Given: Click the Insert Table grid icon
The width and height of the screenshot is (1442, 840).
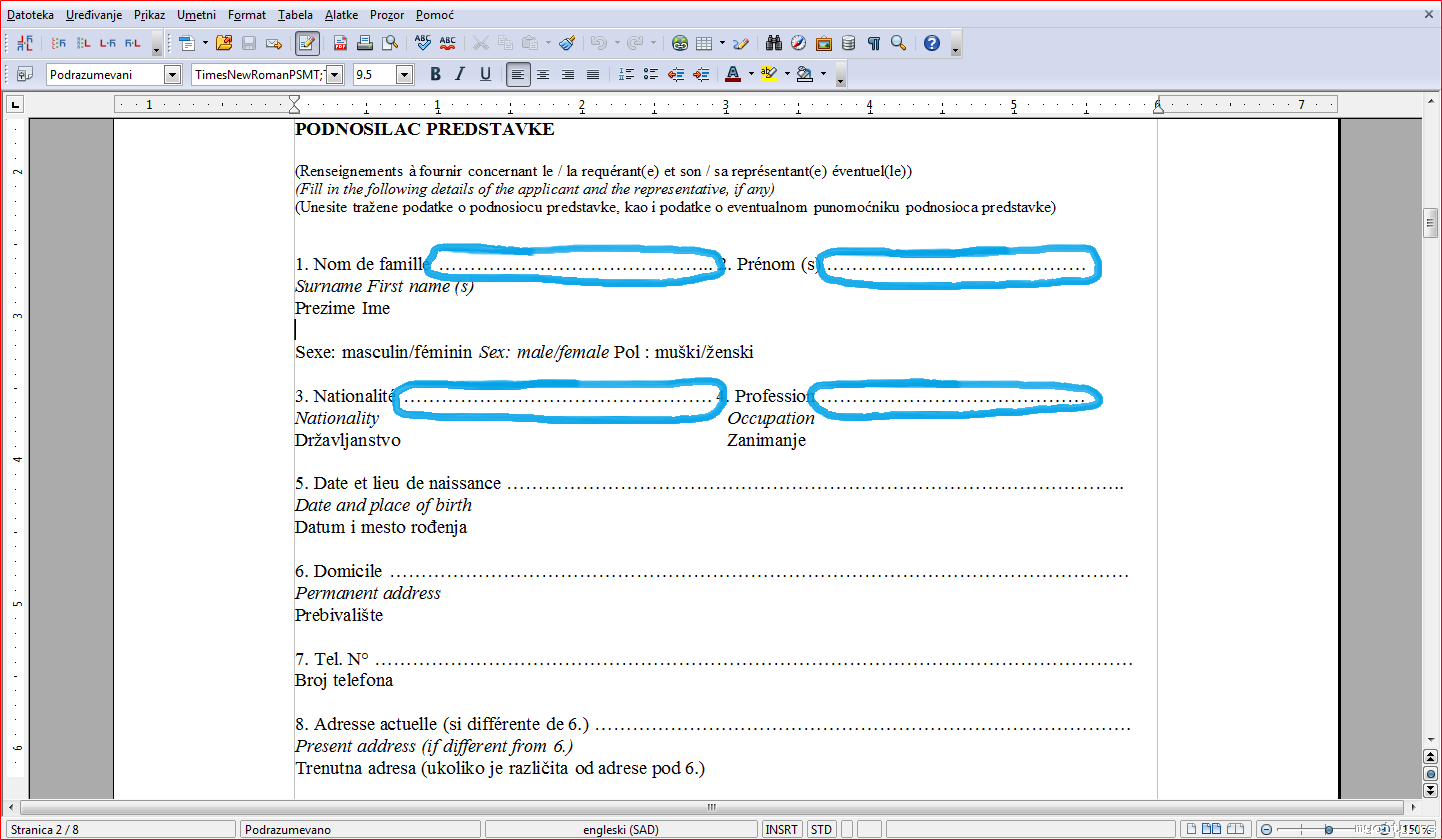Looking at the screenshot, I should click(x=703, y=43).
